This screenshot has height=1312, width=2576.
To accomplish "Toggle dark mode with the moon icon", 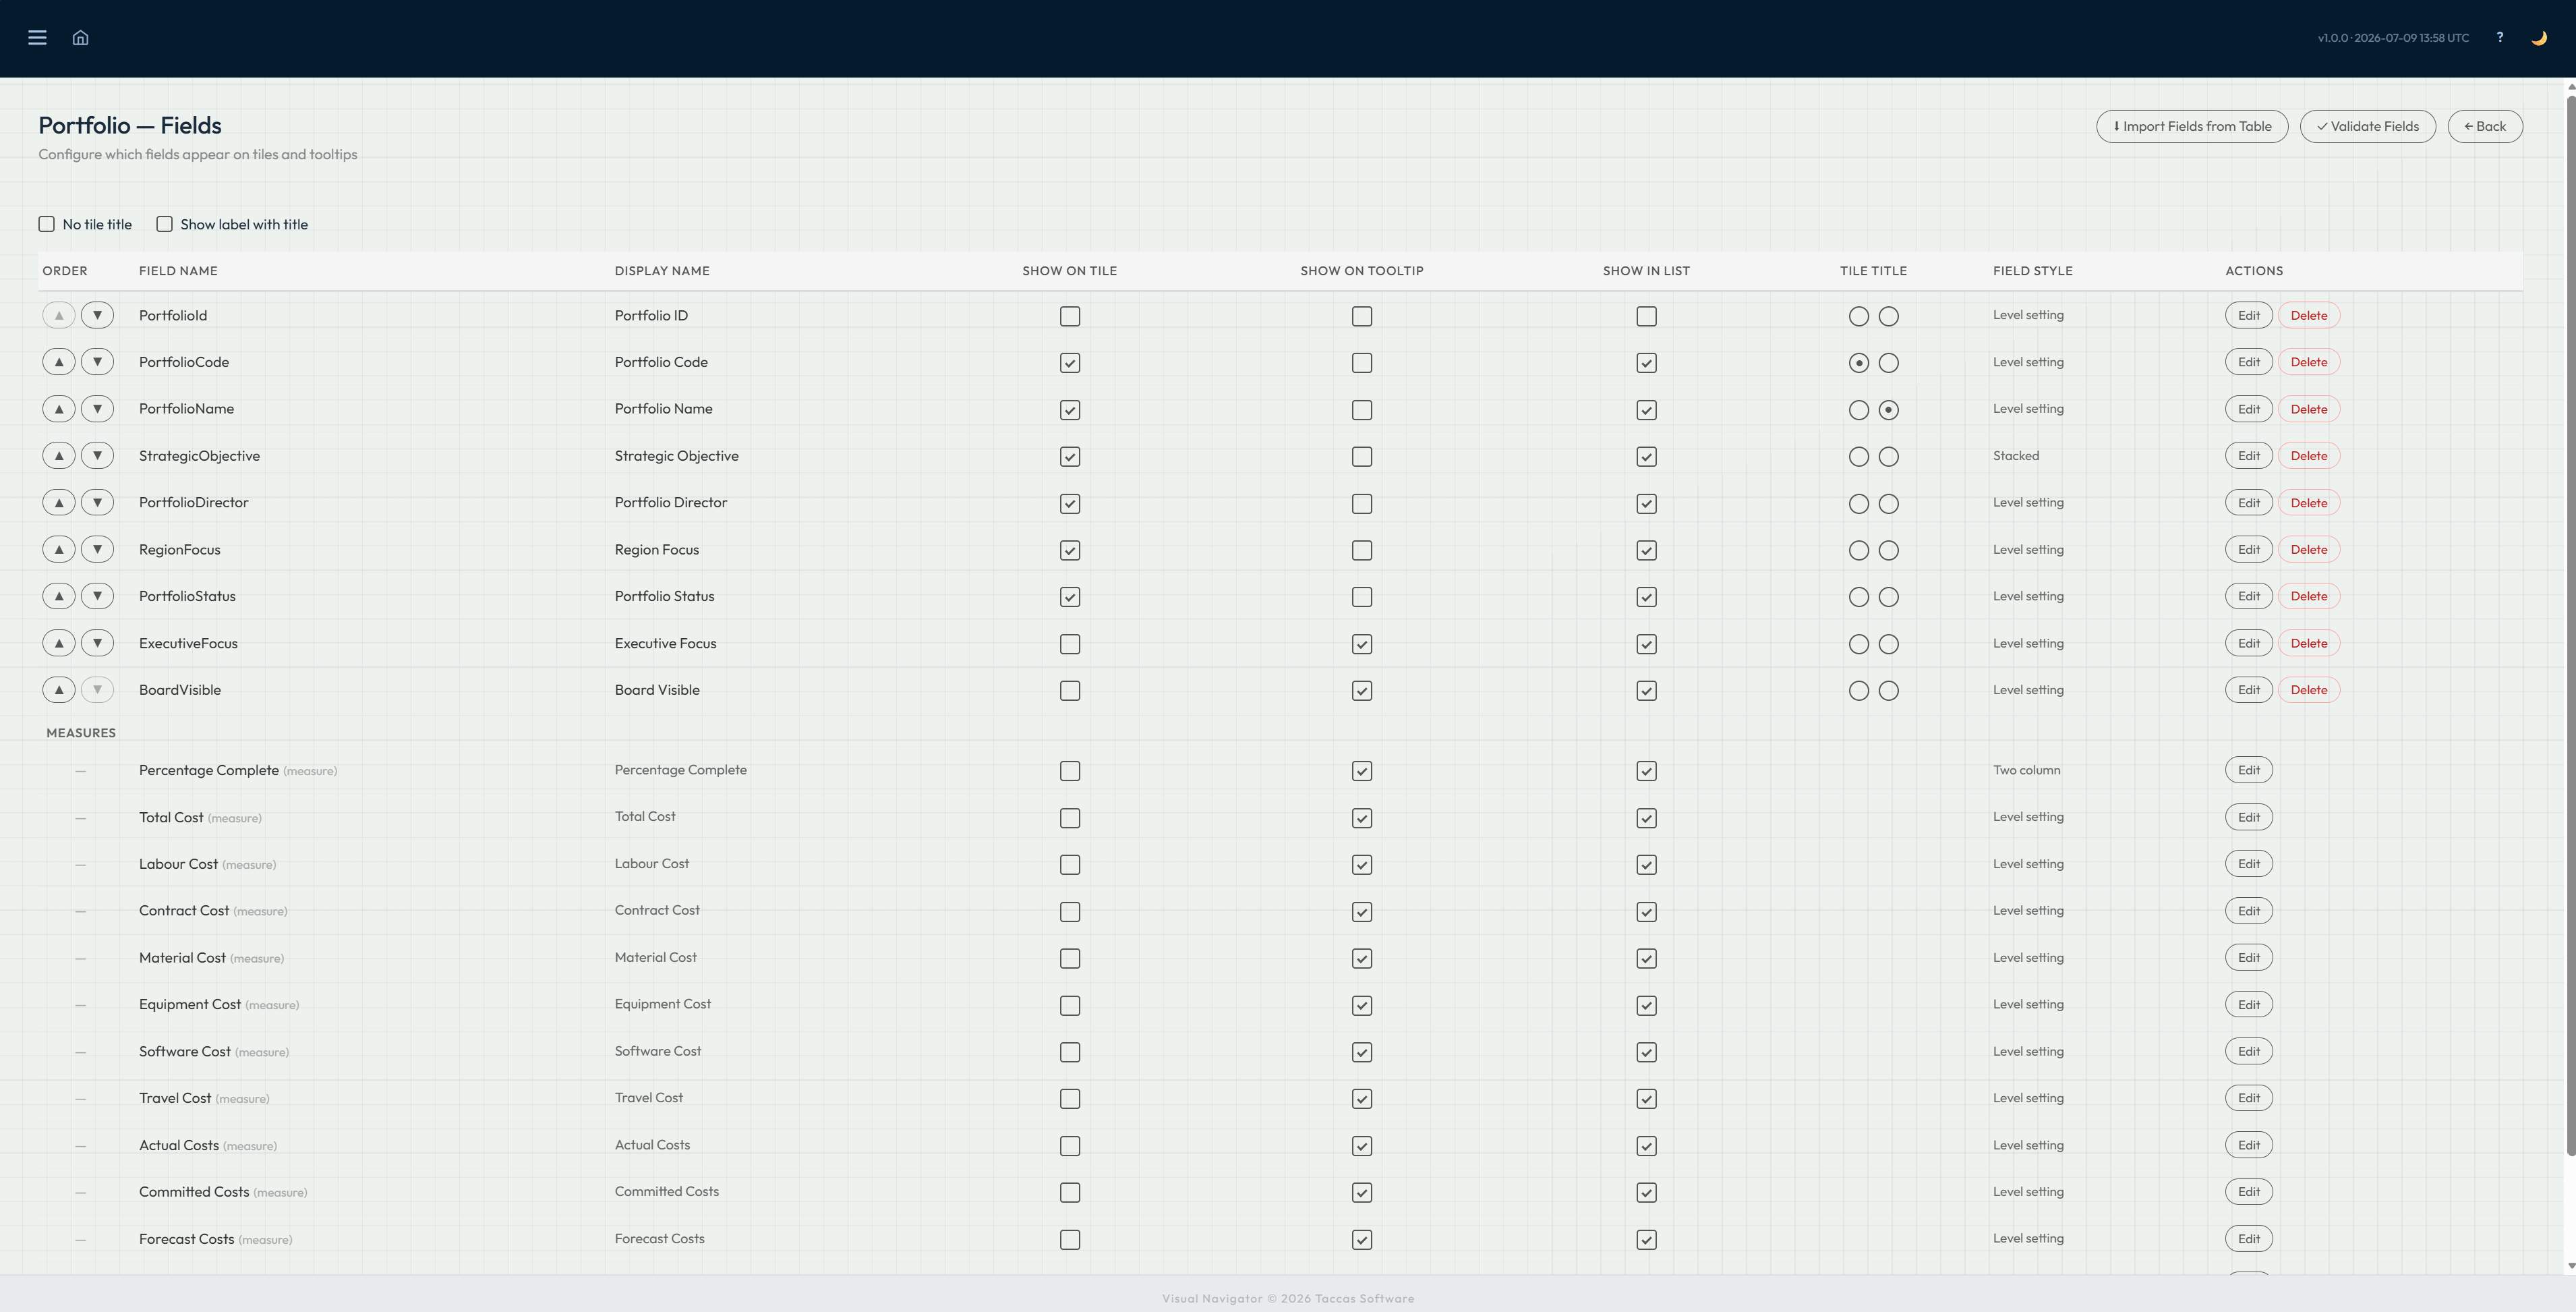I will 2539,38.
